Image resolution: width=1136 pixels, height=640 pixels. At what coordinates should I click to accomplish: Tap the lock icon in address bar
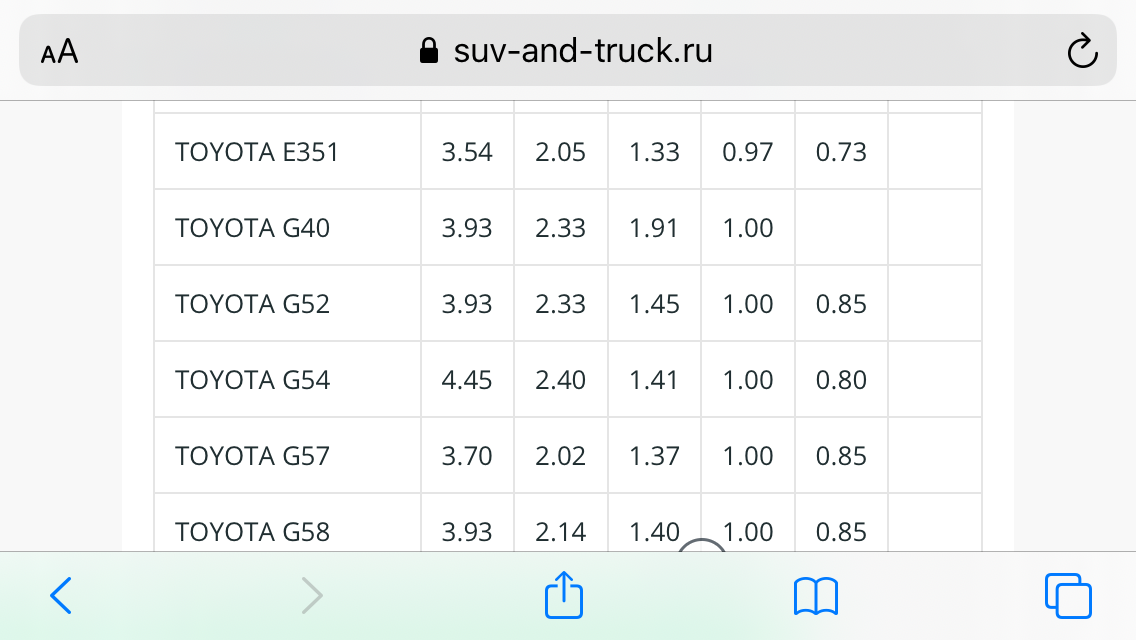(x=429, y=51)
